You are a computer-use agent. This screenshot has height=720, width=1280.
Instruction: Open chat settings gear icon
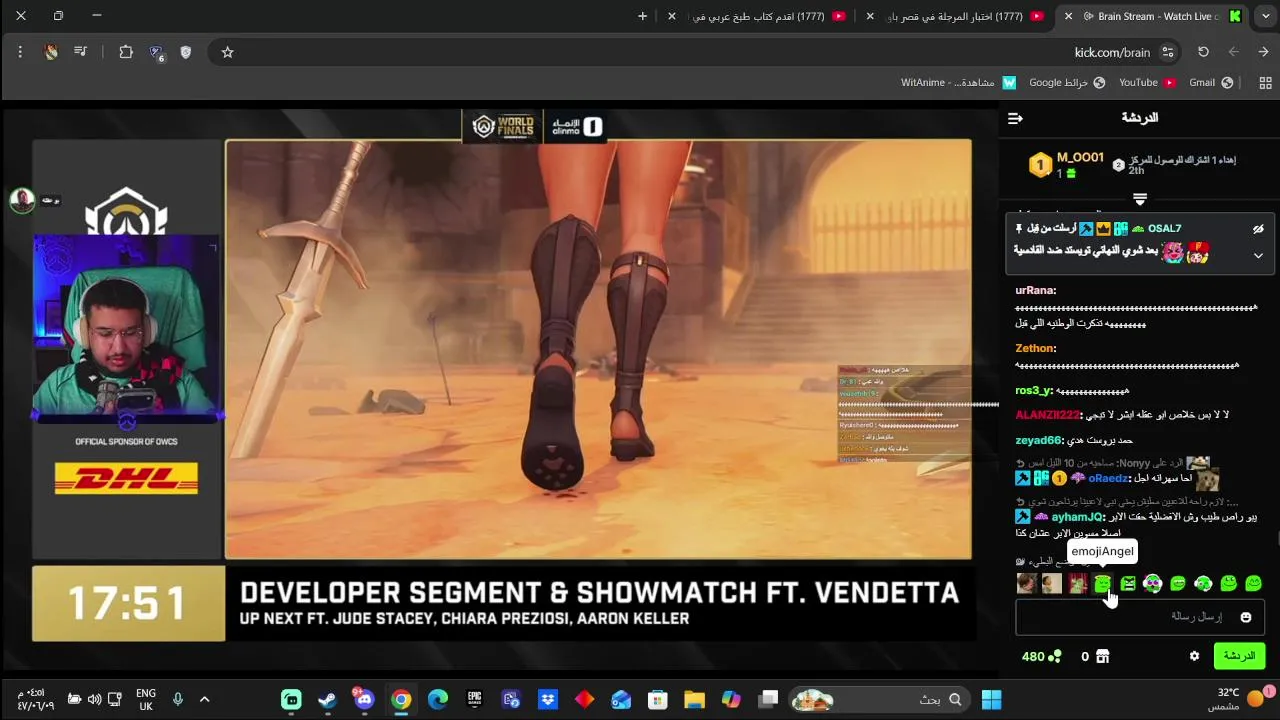(x=1194, y=656)
